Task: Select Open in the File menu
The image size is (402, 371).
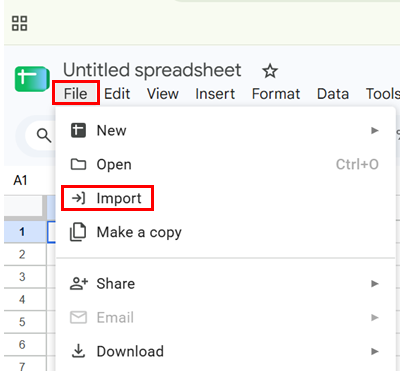Action: (225, 164)
